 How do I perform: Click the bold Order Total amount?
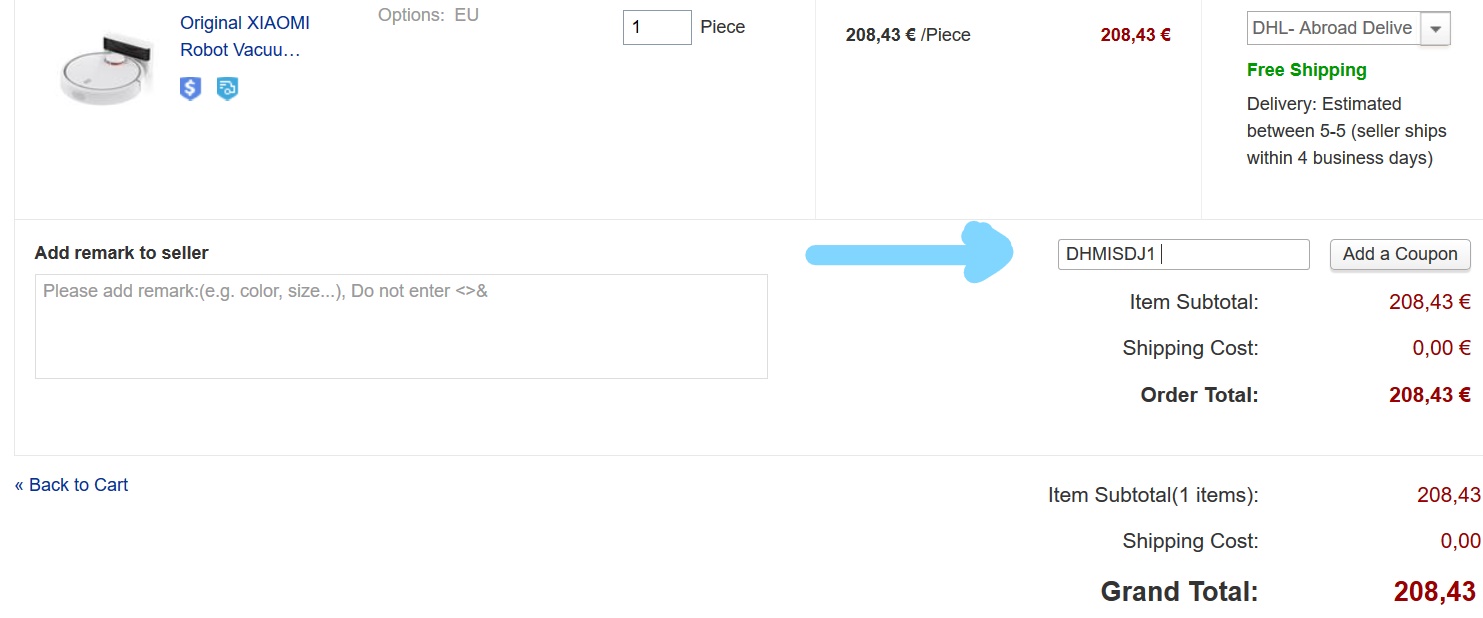(1430, 395)
